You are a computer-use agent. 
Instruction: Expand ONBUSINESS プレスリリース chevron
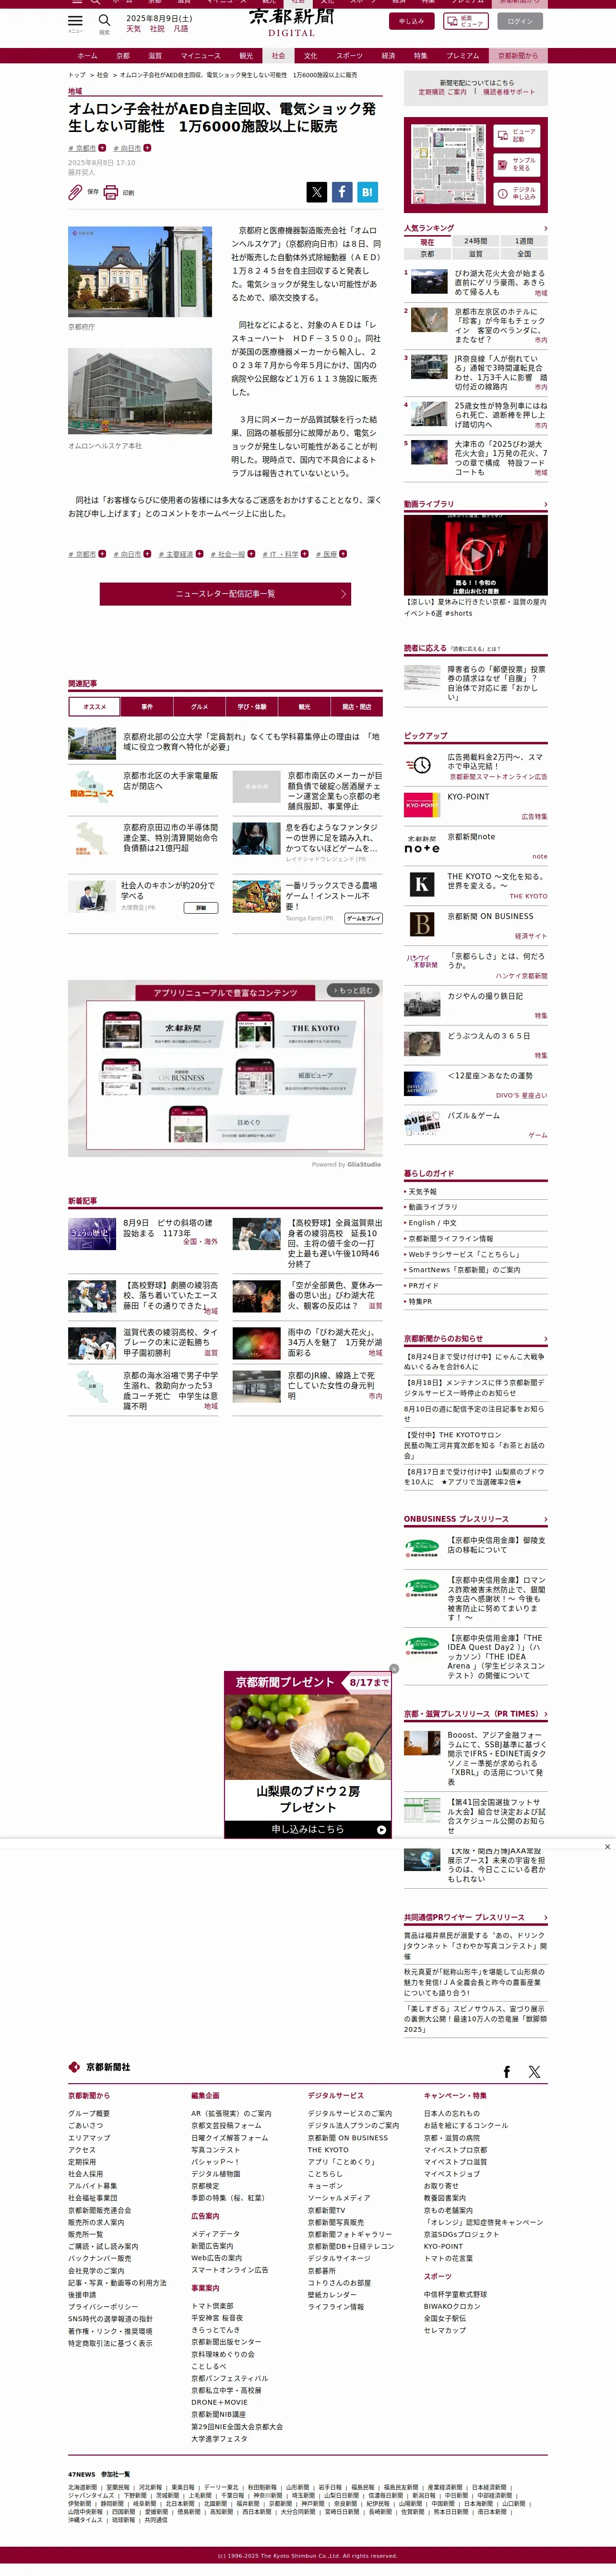(x=545, y=1519)
